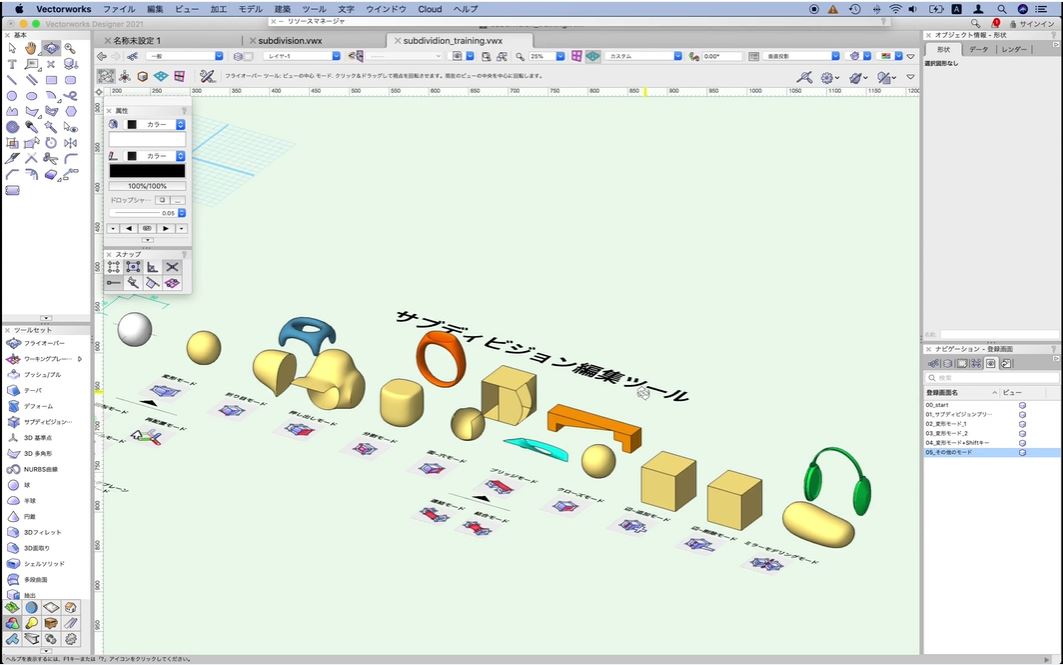Viewport: 1063px width, 665px height.
Task: Toggle Snap to Working Plane in Snap palette
Action: 172,283
